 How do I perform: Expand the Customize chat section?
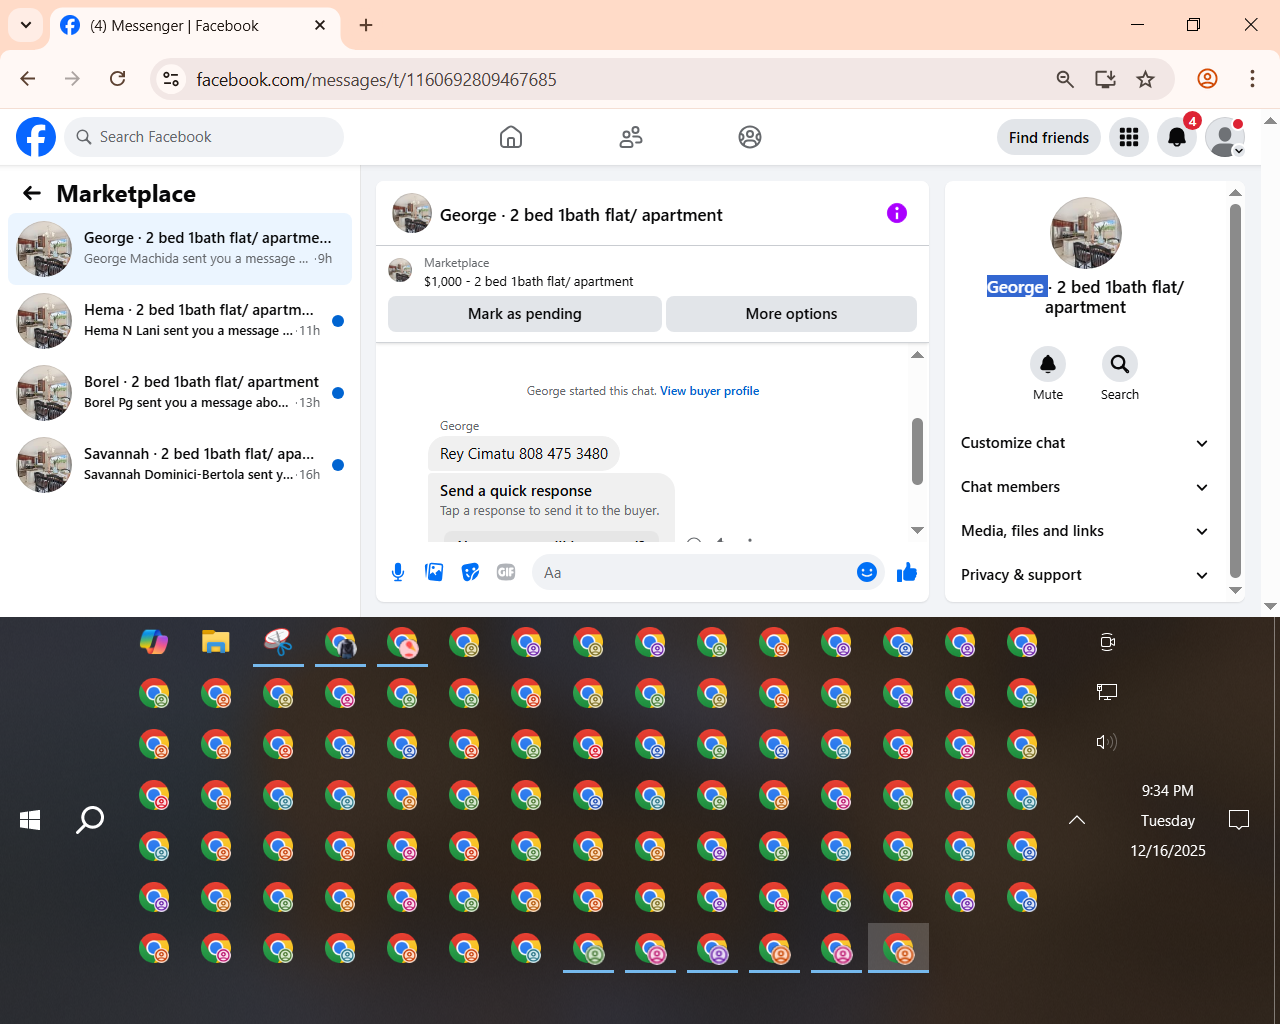[1085, 443]
